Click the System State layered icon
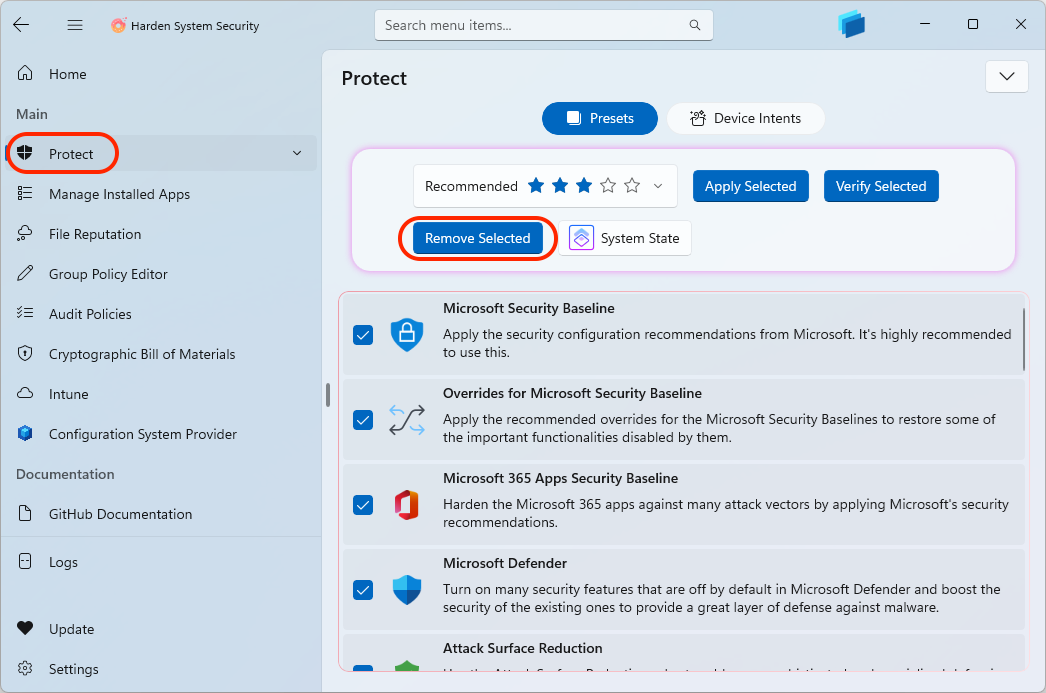Screen dimensions: 1046x693 pyautogui.click(x=581, y=238)
